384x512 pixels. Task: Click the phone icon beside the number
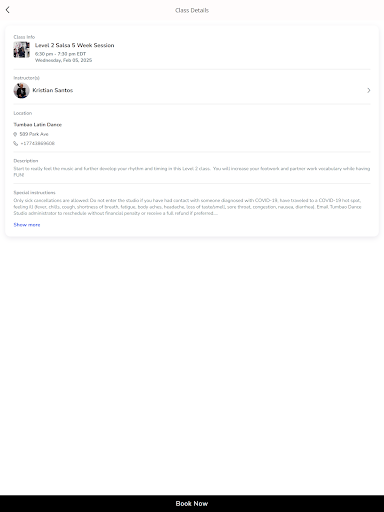[x=15, y=143]
